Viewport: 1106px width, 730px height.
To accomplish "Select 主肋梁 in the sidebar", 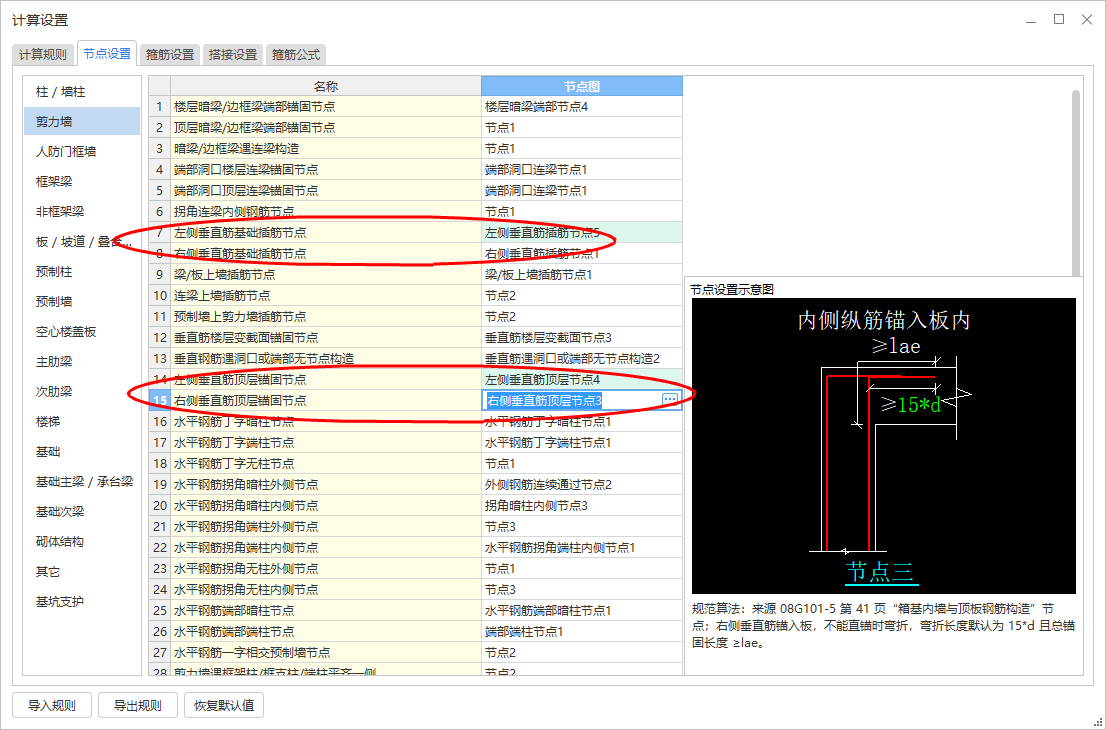I will 82,361.
